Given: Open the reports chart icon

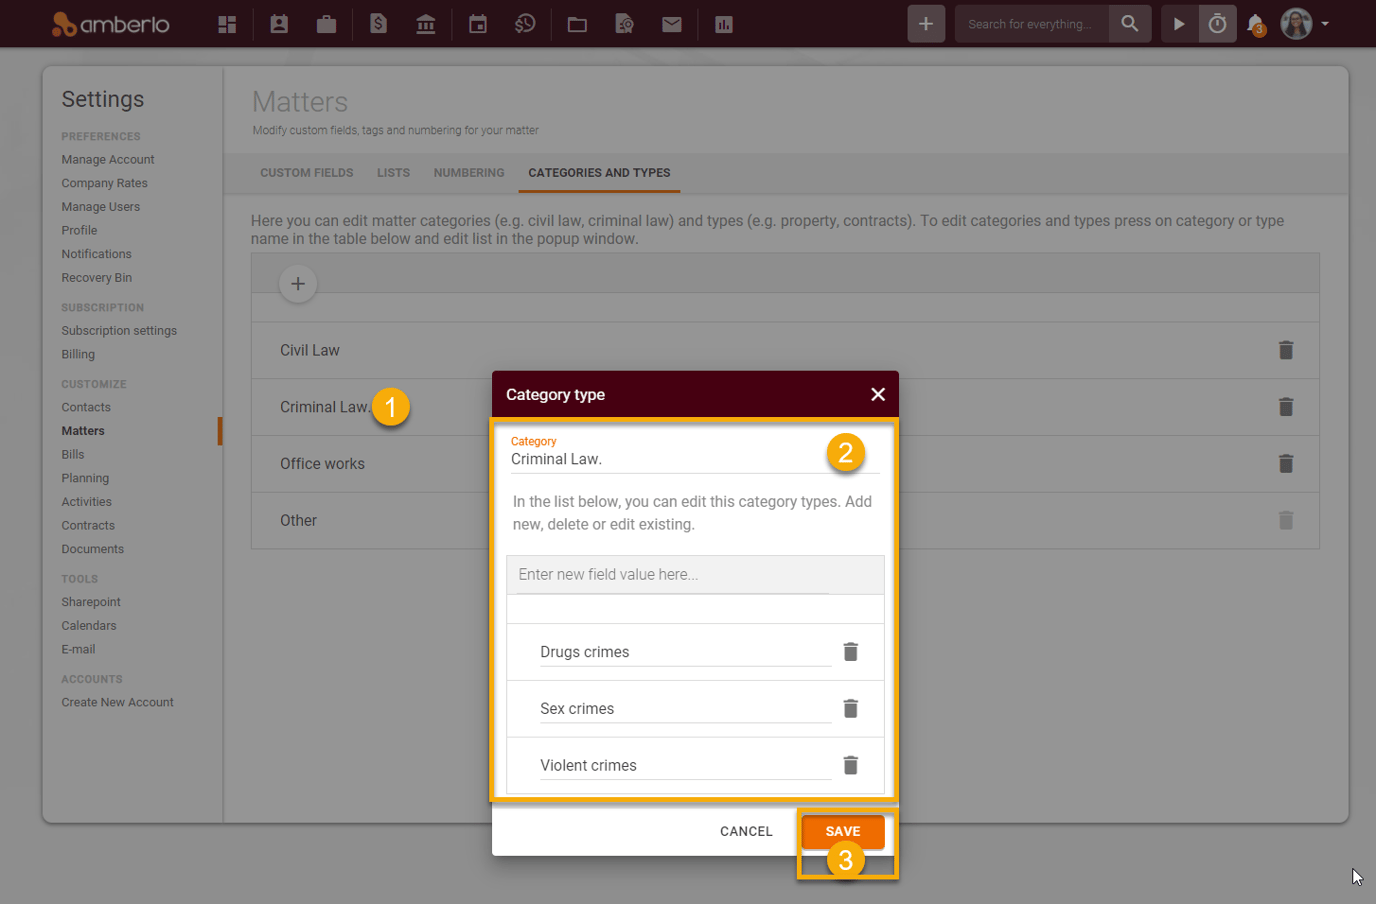Looking at the screenshot, I should (x=724, y=24).
